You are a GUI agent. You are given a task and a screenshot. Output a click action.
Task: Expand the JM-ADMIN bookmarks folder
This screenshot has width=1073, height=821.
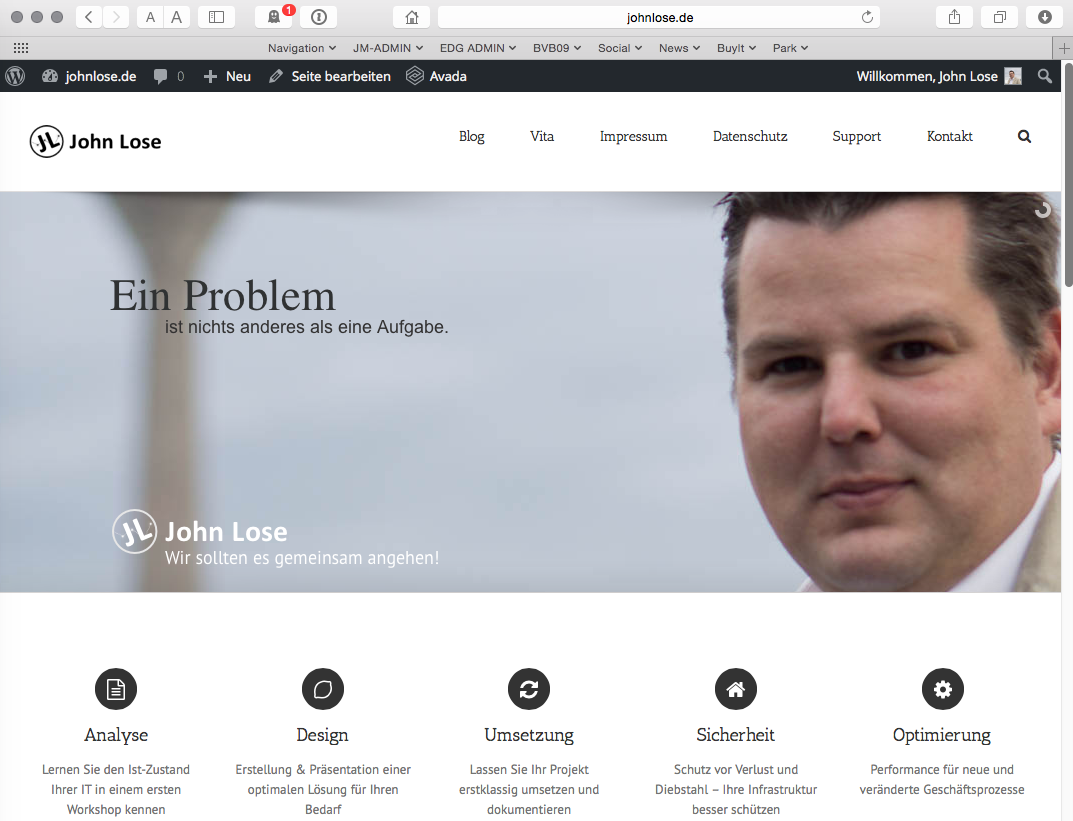(388, 48)
